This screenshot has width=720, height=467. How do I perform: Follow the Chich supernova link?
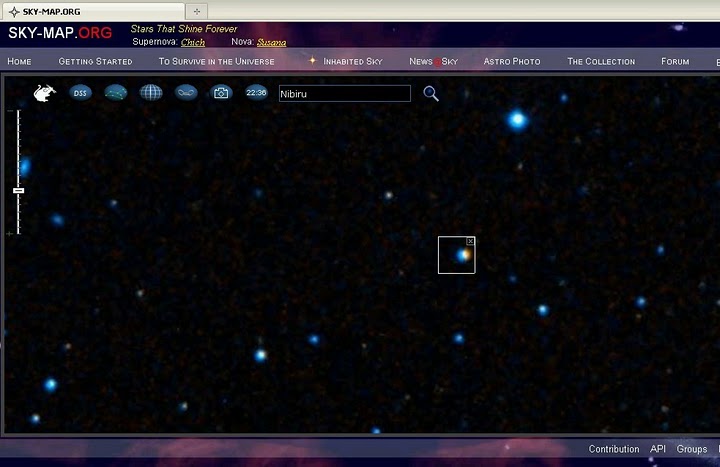click(193, 42)
